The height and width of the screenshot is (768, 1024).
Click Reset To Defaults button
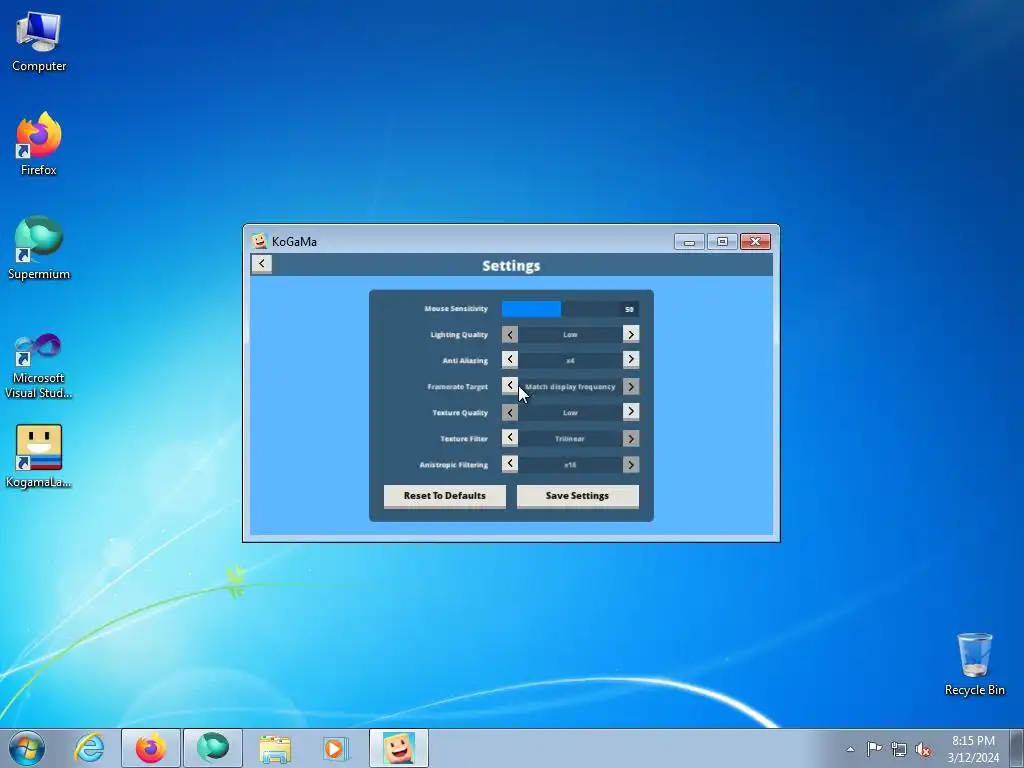[x=445, y=496]
